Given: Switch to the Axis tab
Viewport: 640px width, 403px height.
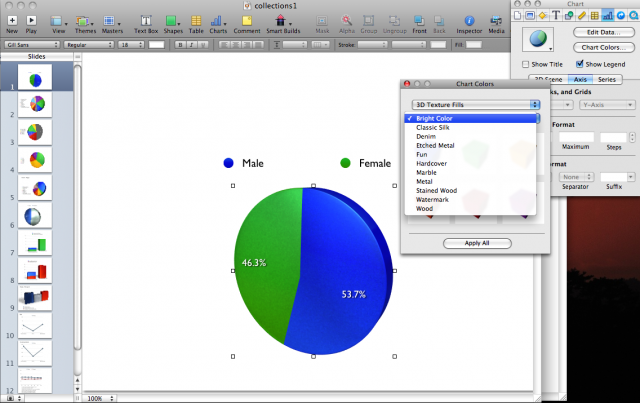Looking at the screenshot, I should pyautogui.click(x=580, y=80).
